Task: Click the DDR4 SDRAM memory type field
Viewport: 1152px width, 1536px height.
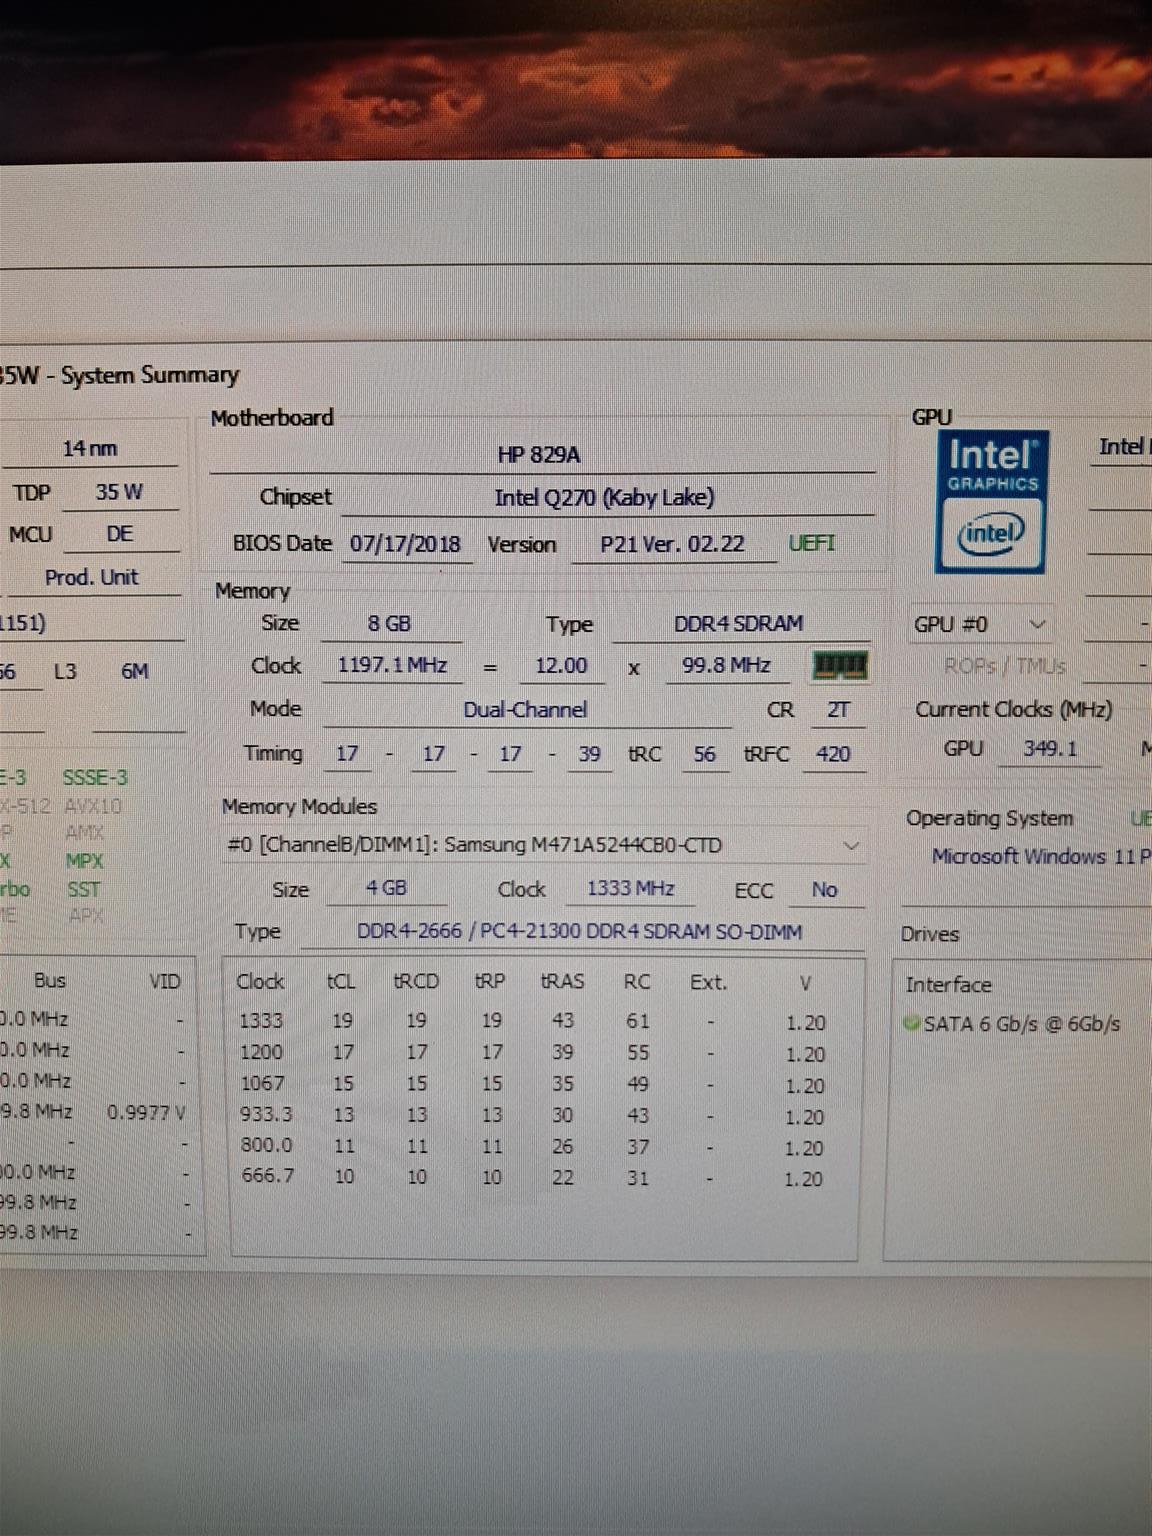Action: click(738, 624)
